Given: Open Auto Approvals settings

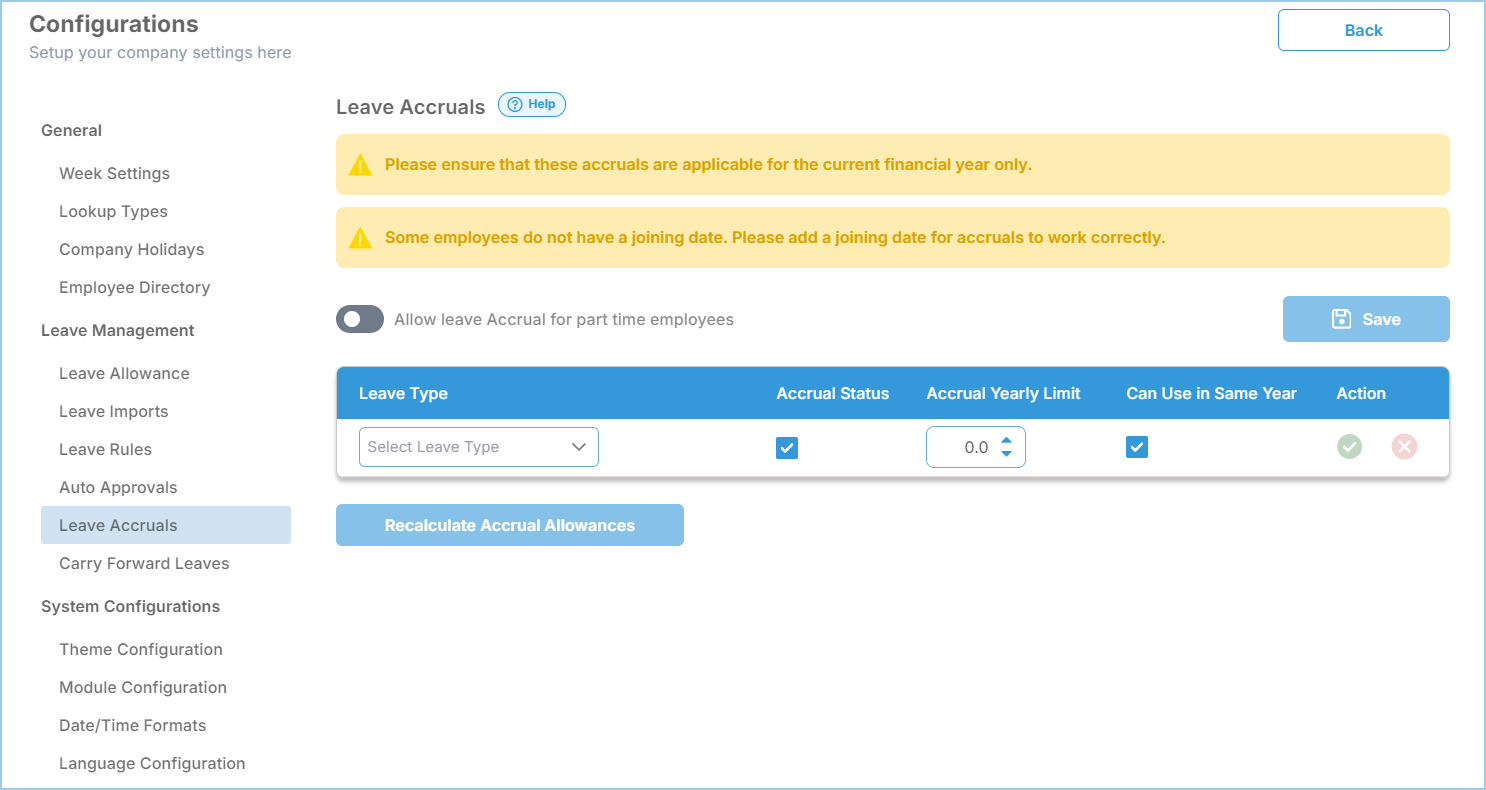Looking at the screenshot, I should click(x=118, y=487).
